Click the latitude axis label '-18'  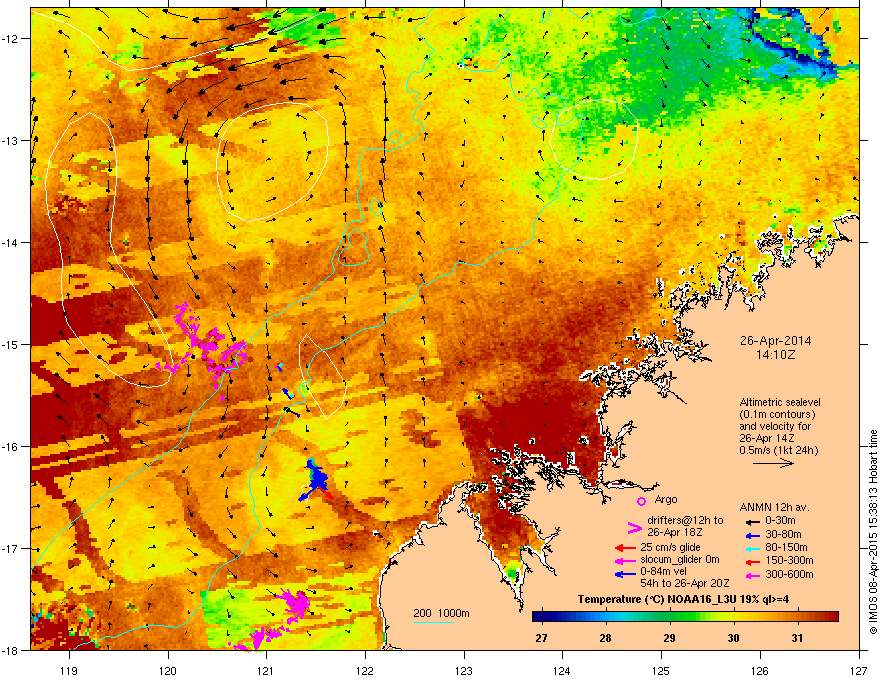(x=10, y=650)
